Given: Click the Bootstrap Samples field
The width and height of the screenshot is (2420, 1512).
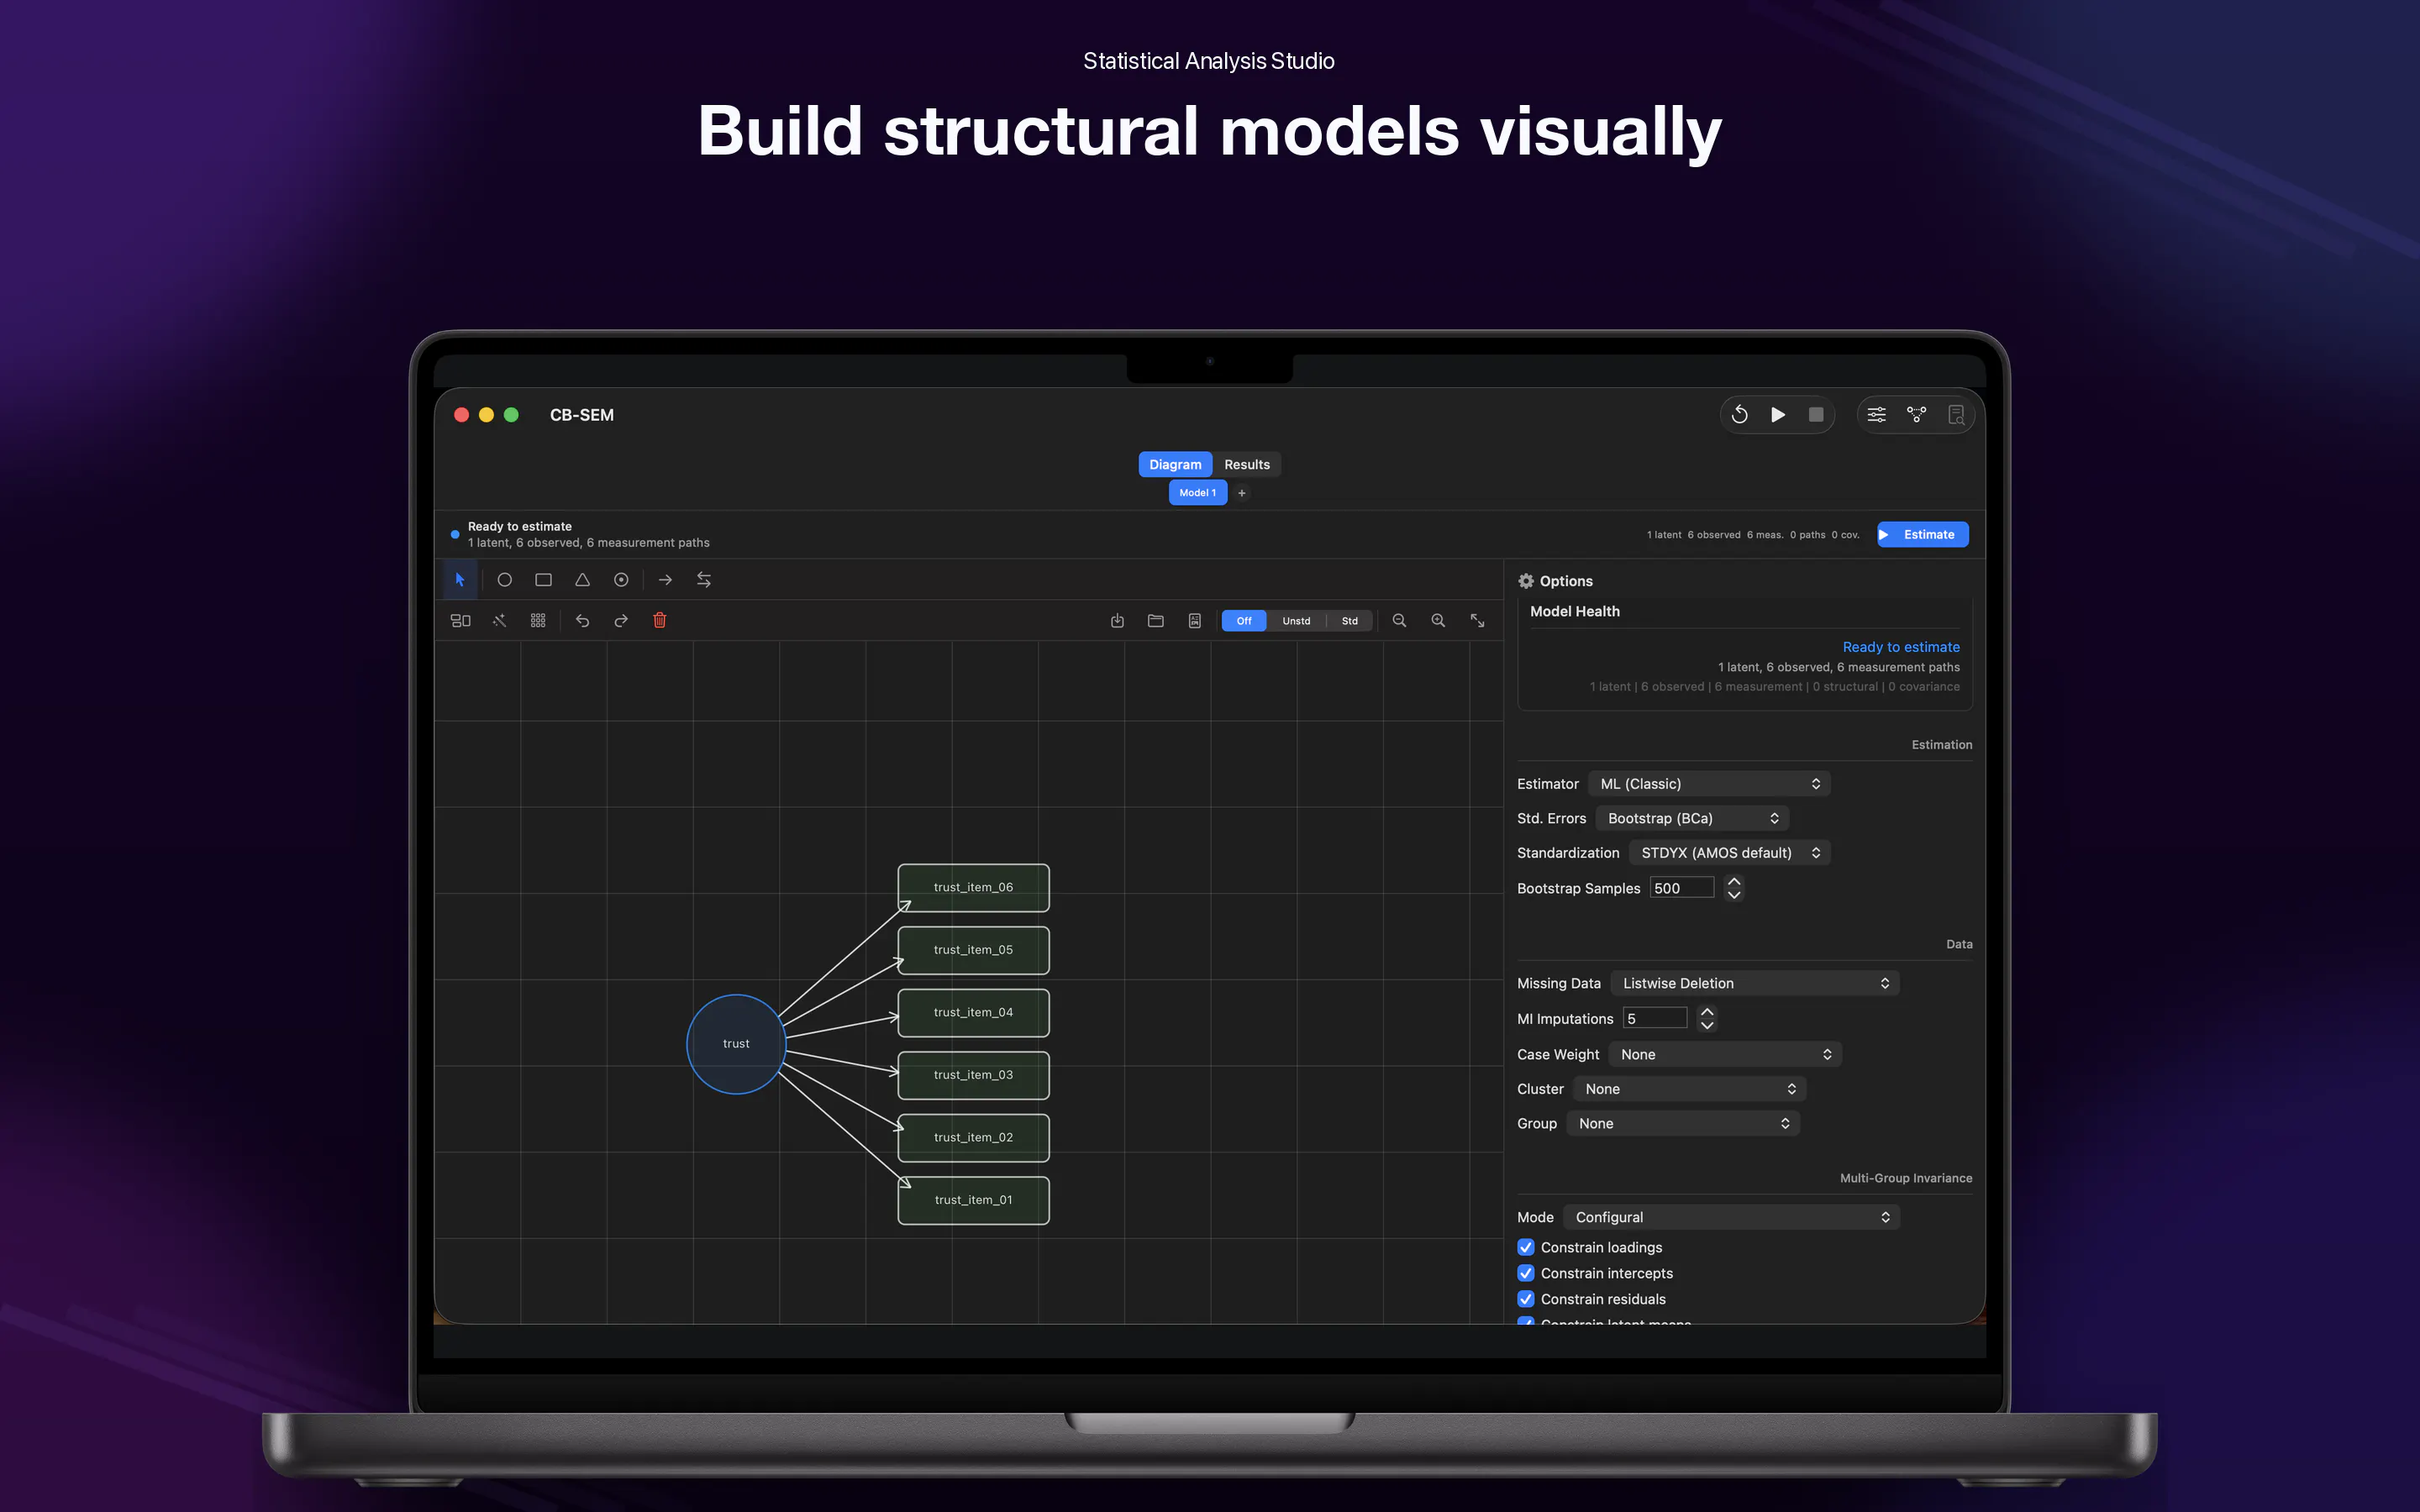Looking at the screenshot, I should 1682,888.
